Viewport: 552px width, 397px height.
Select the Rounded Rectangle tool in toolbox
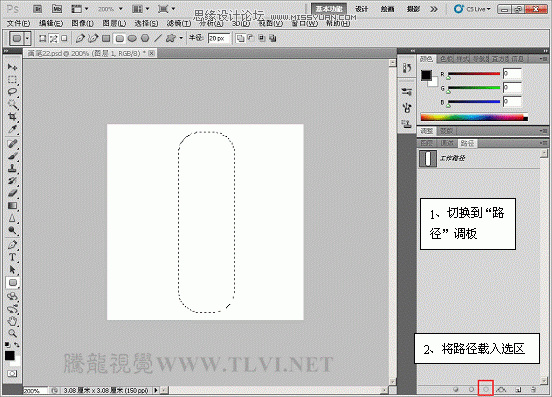pyautogui.click(x=12, y=283)
